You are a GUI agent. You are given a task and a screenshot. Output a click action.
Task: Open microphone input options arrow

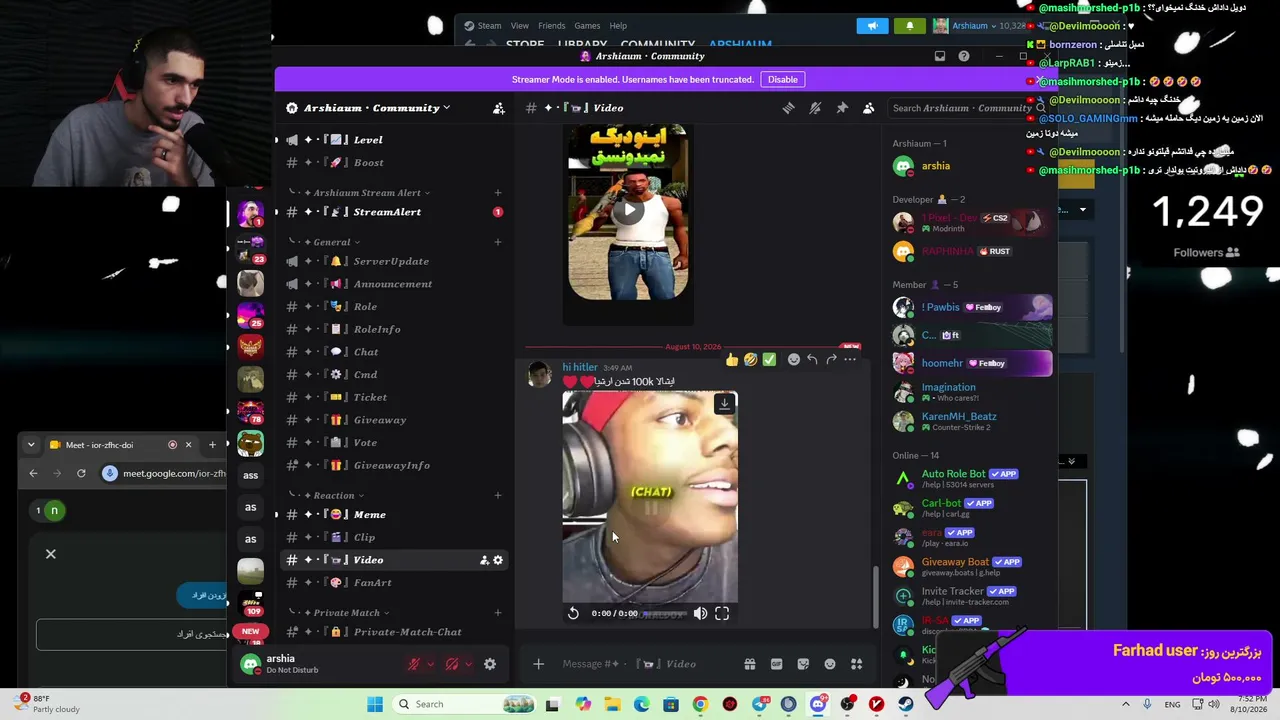pyautogui.click(x=431, y=664)
